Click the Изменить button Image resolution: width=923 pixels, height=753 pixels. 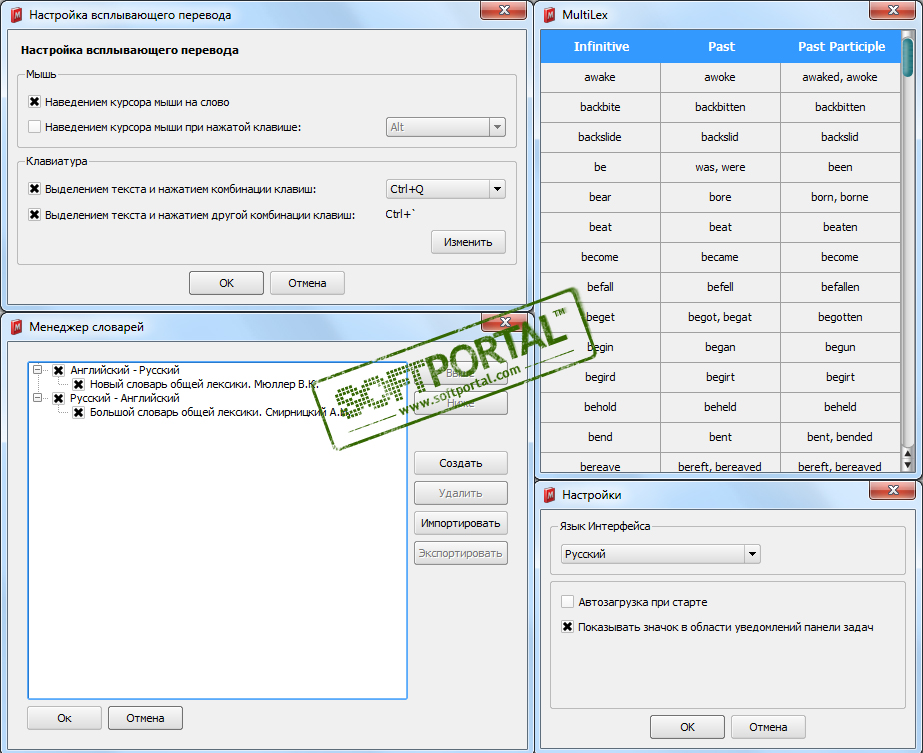coord(468,242)
